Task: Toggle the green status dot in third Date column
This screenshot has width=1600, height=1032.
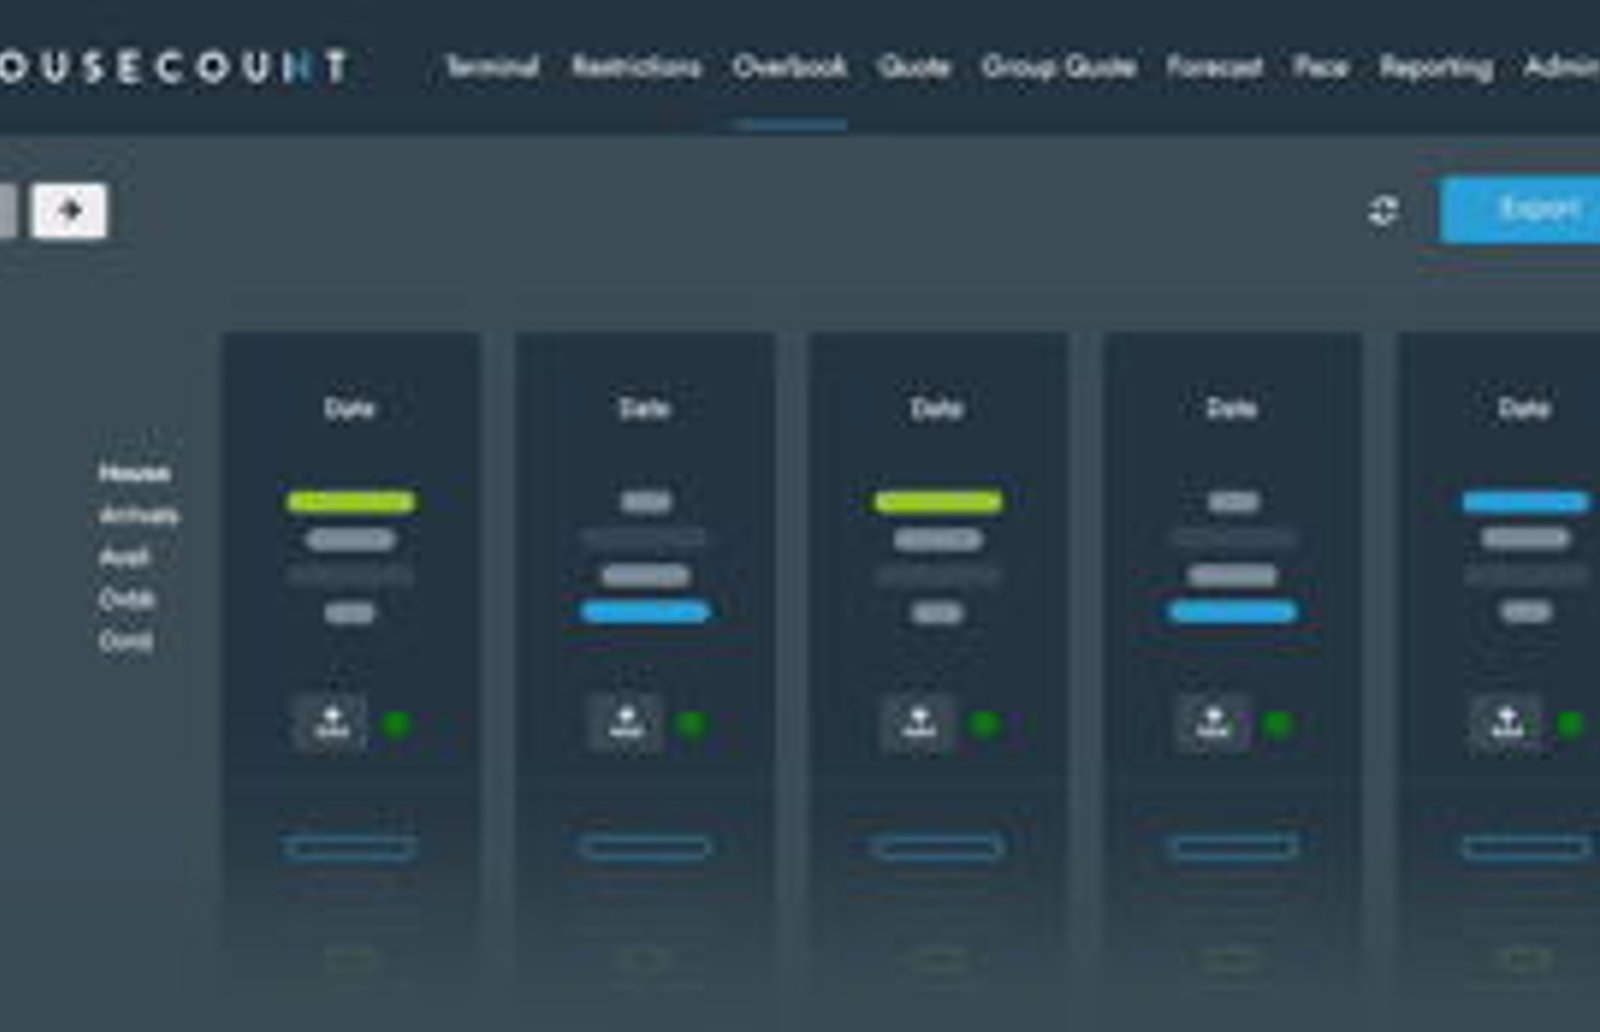Action: (985, 723)
